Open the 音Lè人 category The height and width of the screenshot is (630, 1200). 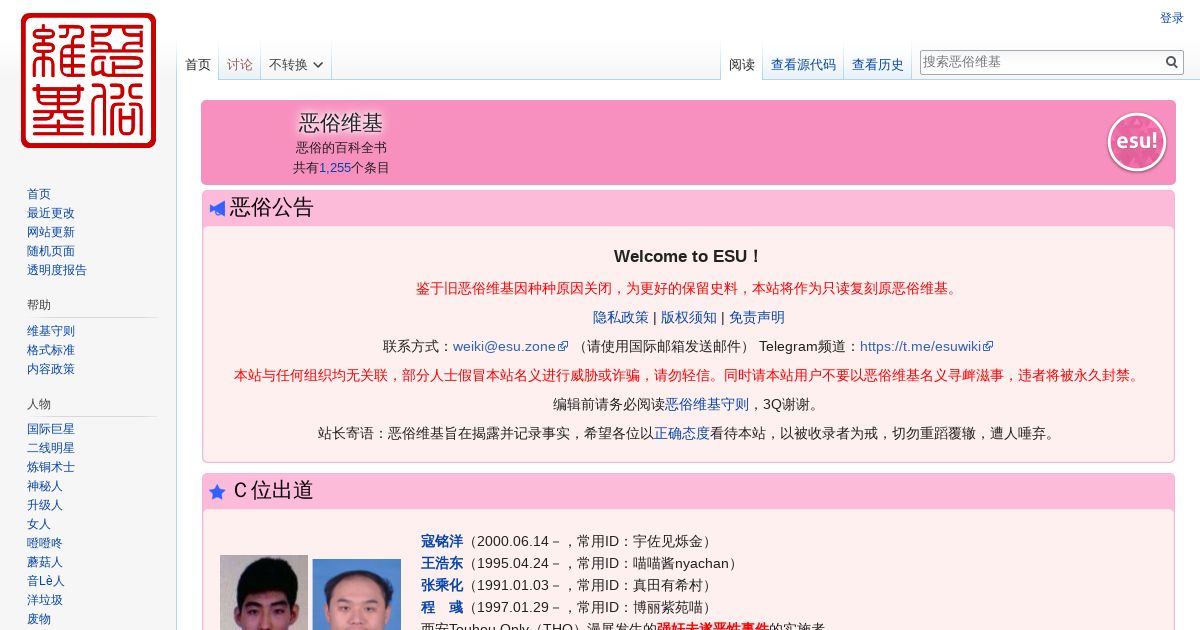[46, 581]
